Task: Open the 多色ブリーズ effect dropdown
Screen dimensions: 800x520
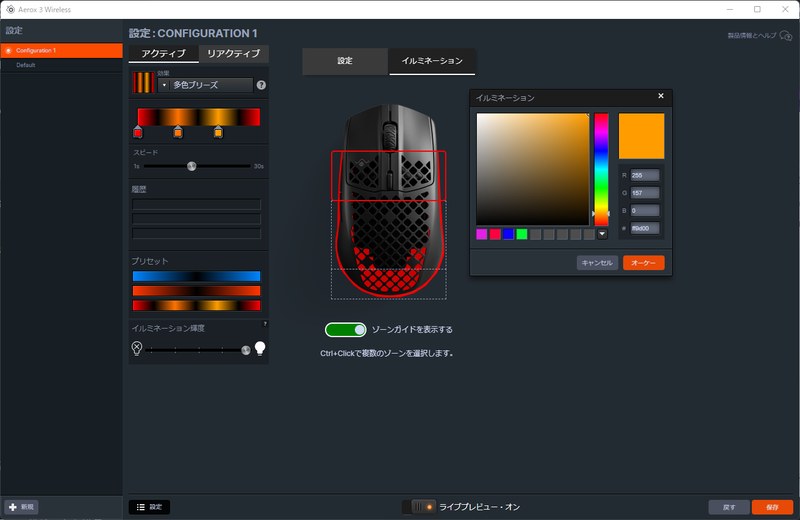Action: click(x=206, y=85)
